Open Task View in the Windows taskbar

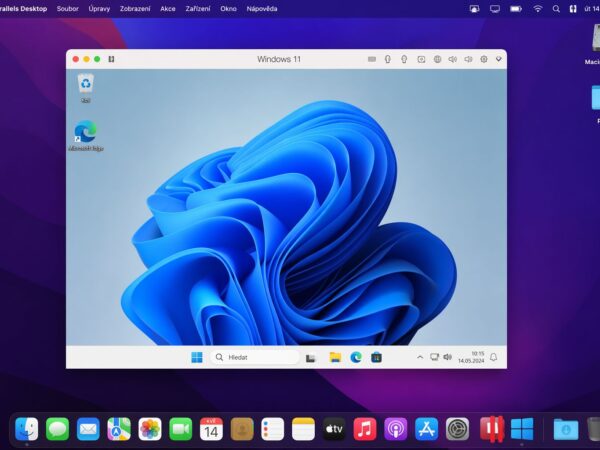(311, 357)
